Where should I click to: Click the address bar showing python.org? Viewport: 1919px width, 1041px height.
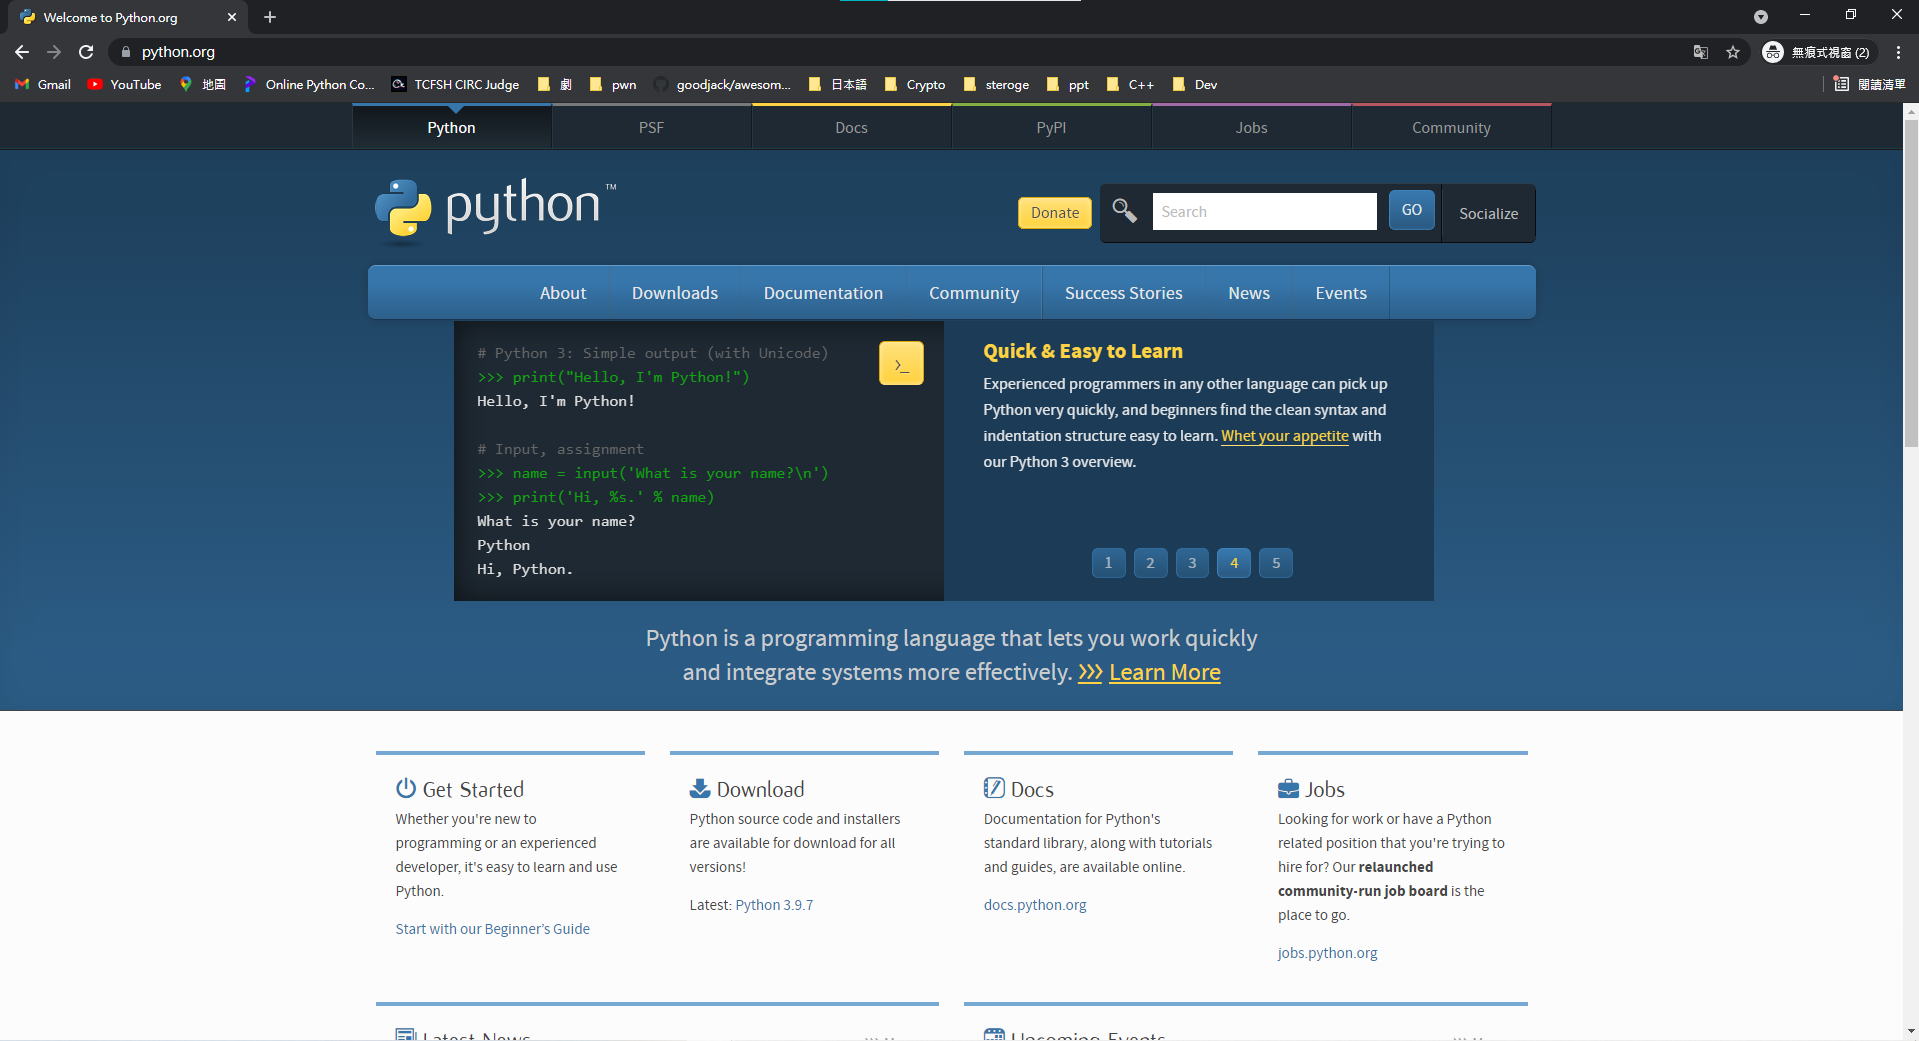900,52
